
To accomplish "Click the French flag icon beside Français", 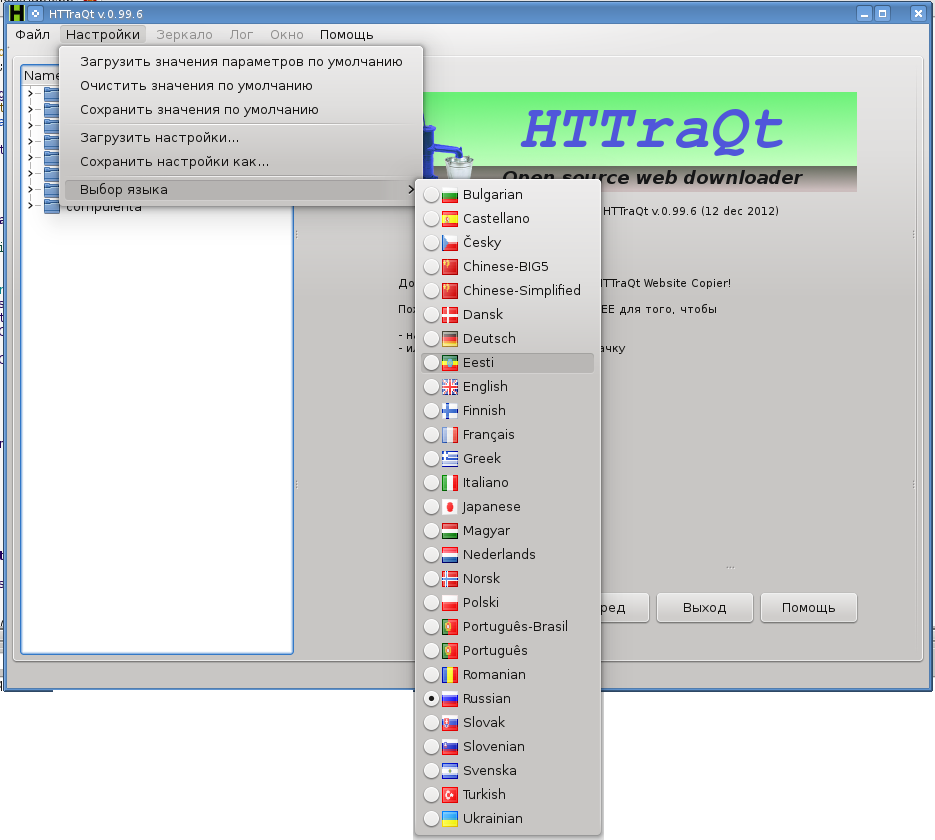I will [450, 435].
